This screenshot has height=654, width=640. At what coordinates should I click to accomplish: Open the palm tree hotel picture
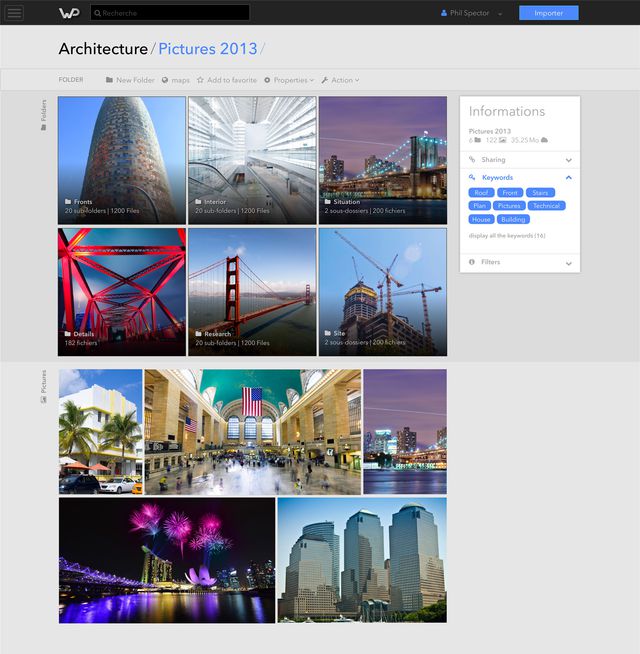pyautogui.click(x=101, y=432)
